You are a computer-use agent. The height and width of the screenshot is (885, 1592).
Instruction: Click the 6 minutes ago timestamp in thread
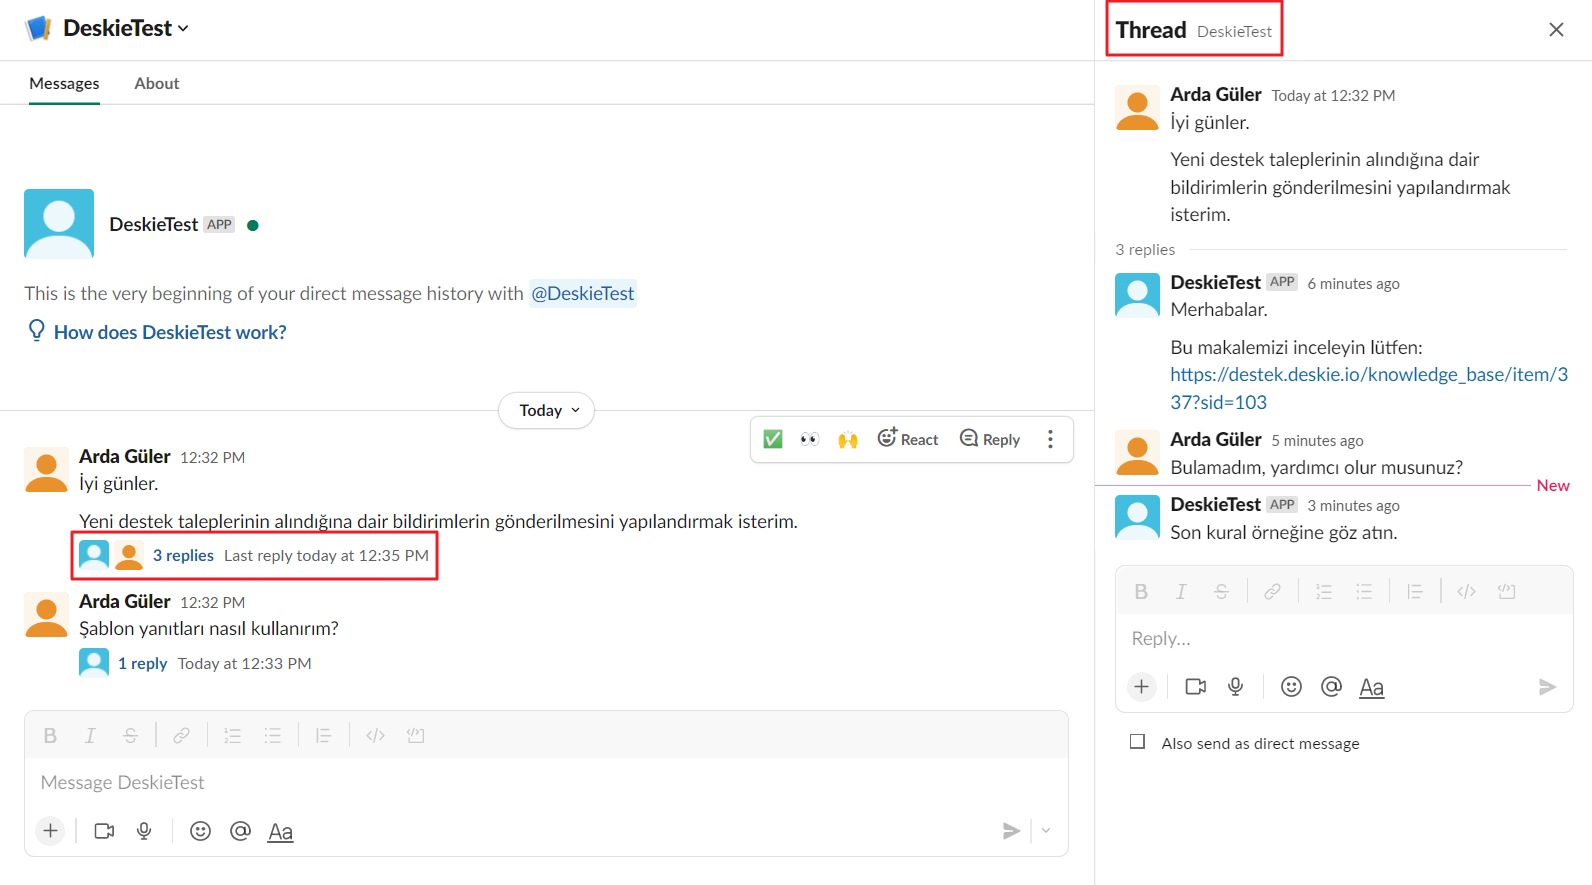coord(1353,283)
